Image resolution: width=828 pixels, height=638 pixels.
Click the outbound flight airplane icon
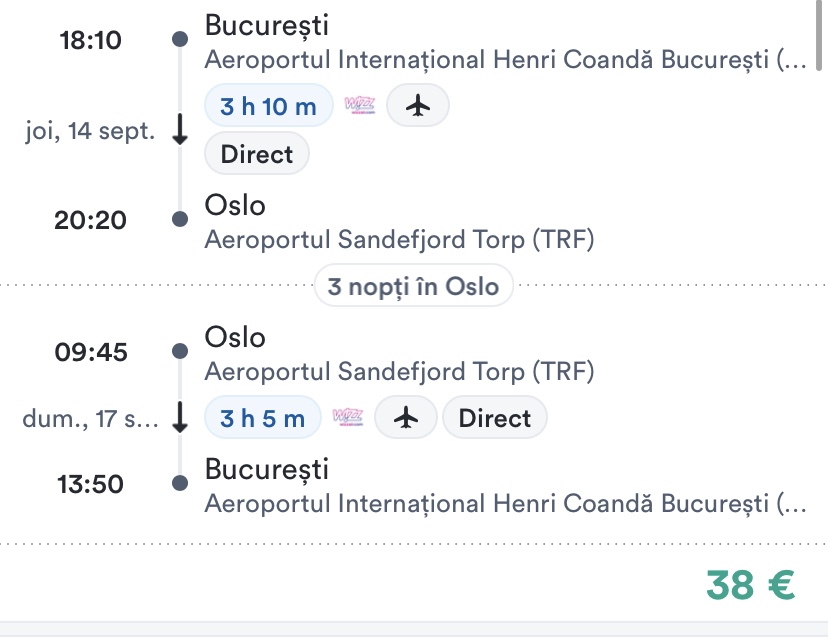tap(418, 105)
